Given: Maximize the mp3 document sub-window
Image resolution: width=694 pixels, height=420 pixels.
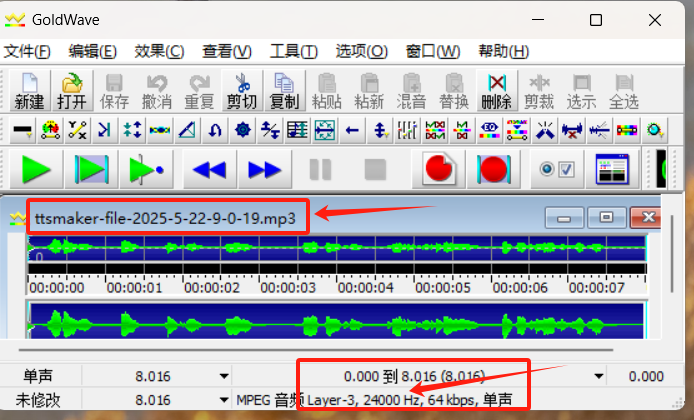Looking at the screenshot, I should pos(606,218).
